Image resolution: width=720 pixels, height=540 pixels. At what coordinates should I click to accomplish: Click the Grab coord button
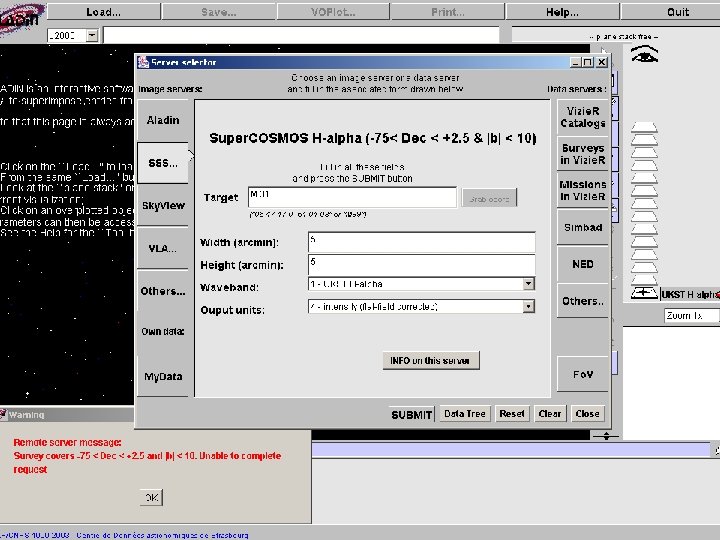coord(489,198)
